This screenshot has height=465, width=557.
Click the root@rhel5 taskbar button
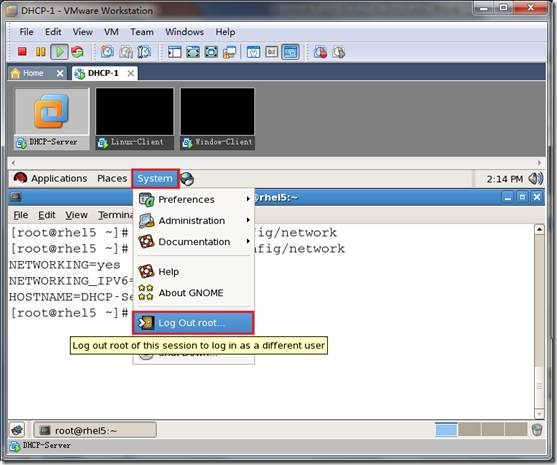pyautogui.click(x=95, y=431)
